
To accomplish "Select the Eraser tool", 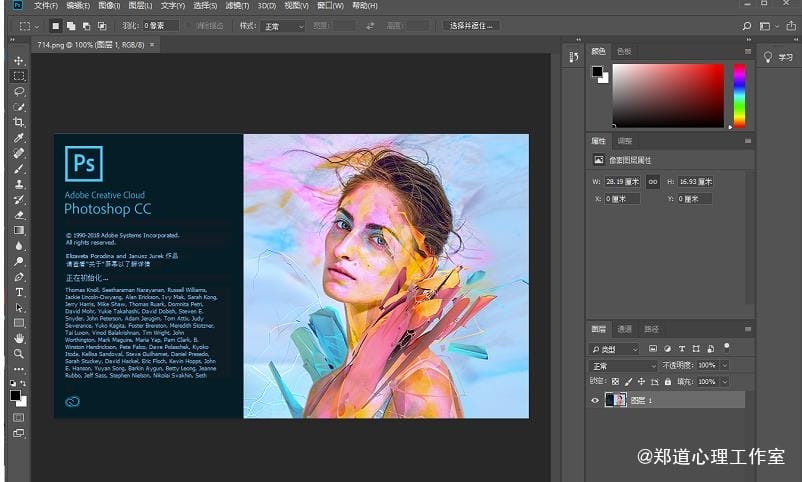I will pos(19,215).
